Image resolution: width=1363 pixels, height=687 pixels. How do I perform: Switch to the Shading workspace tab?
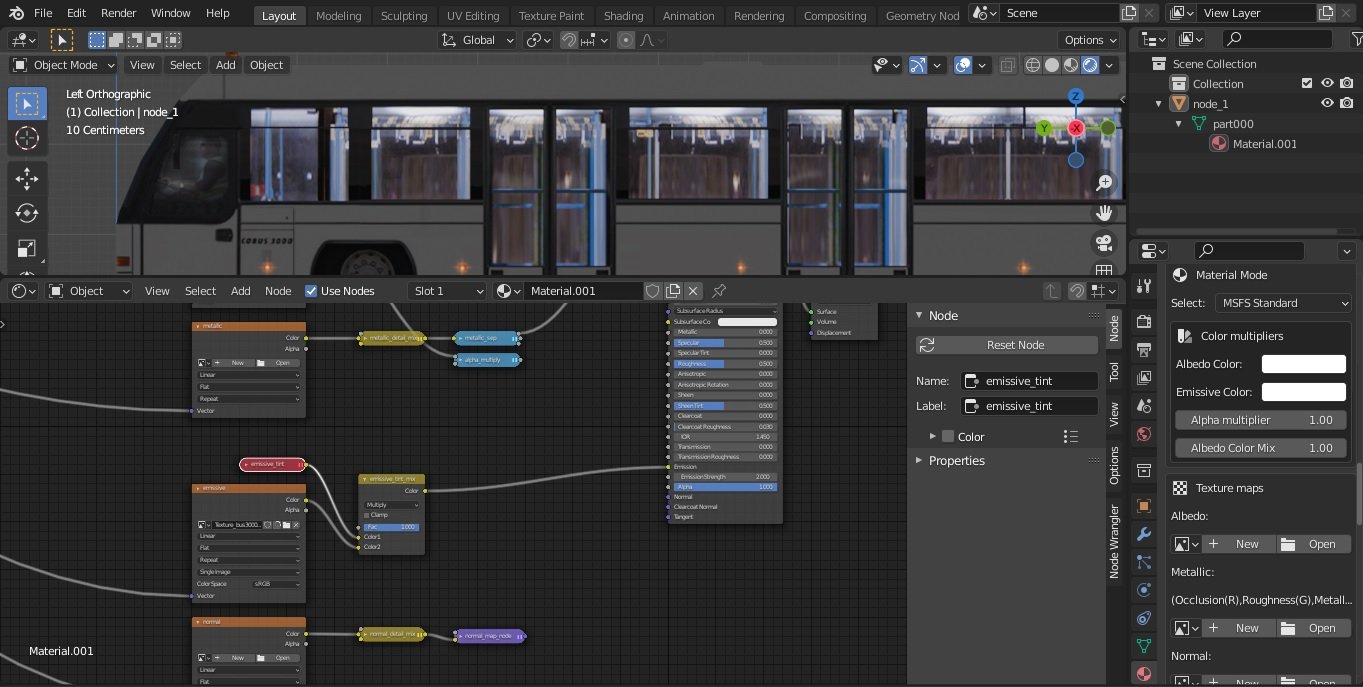(623, 15)
